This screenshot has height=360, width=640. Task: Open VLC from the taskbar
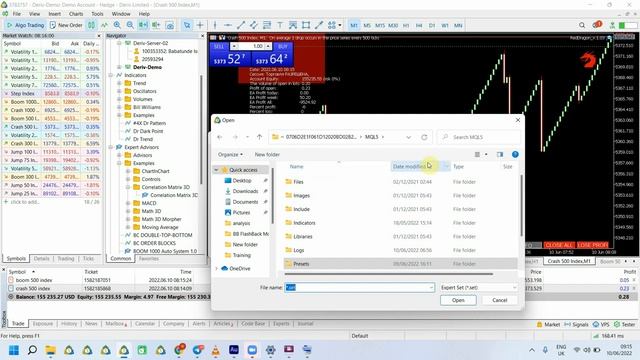pos(215,350)
